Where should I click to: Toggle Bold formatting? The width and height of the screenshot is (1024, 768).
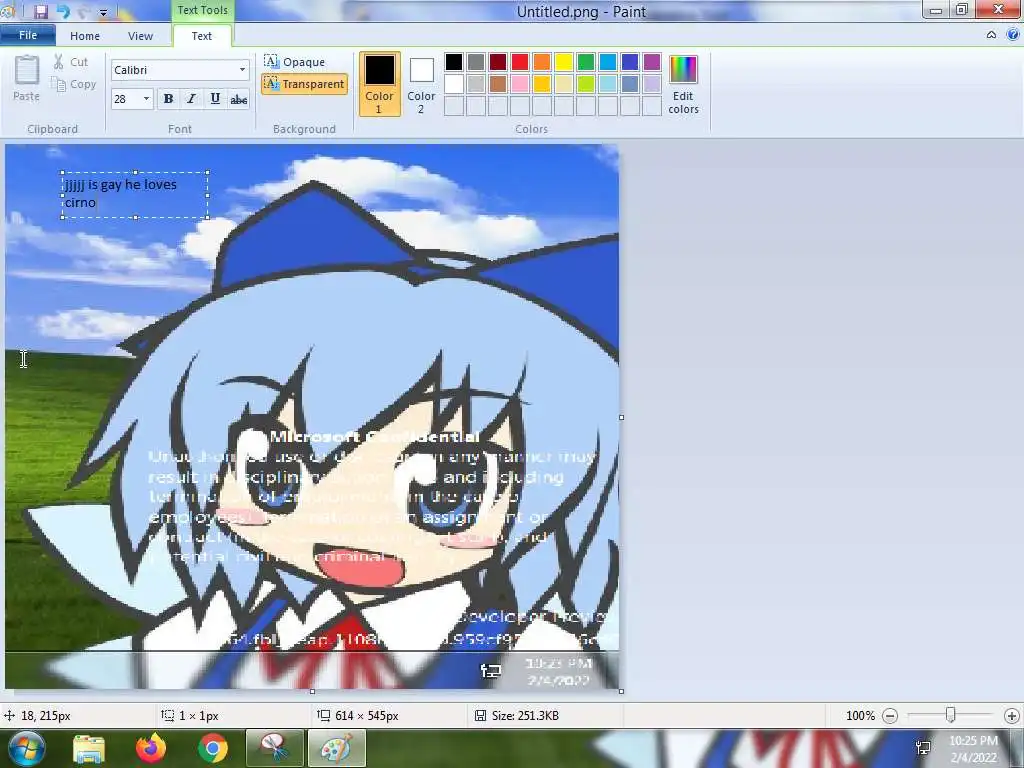[x=168, y=99]
